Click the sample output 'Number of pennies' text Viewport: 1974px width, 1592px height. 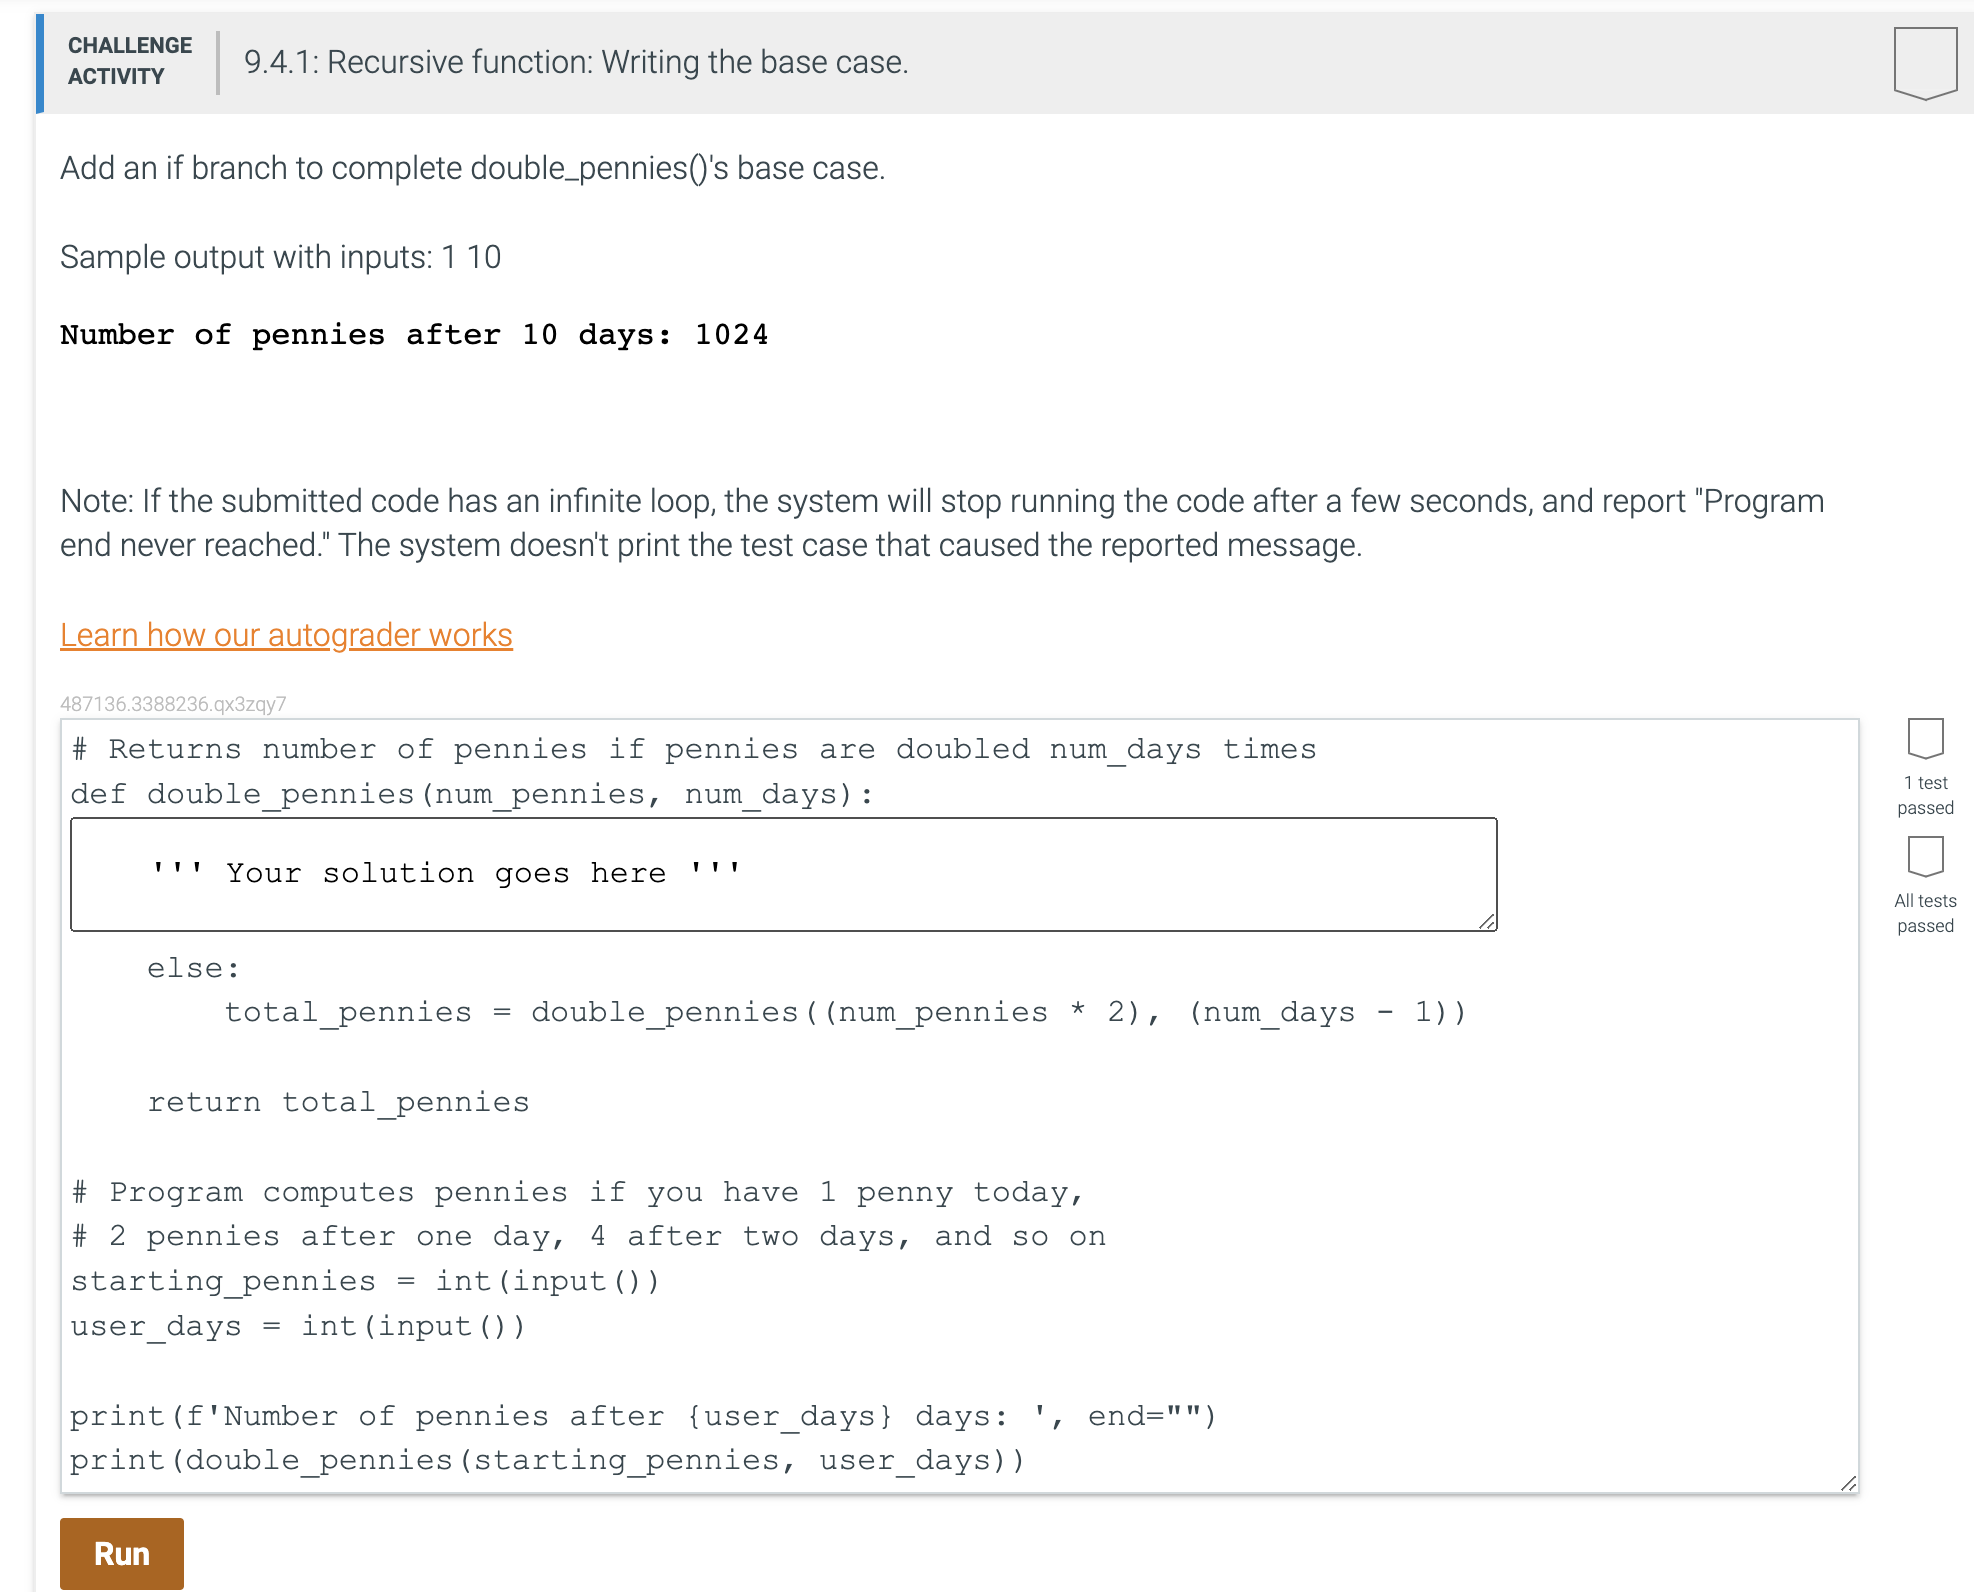click(414, 335)
